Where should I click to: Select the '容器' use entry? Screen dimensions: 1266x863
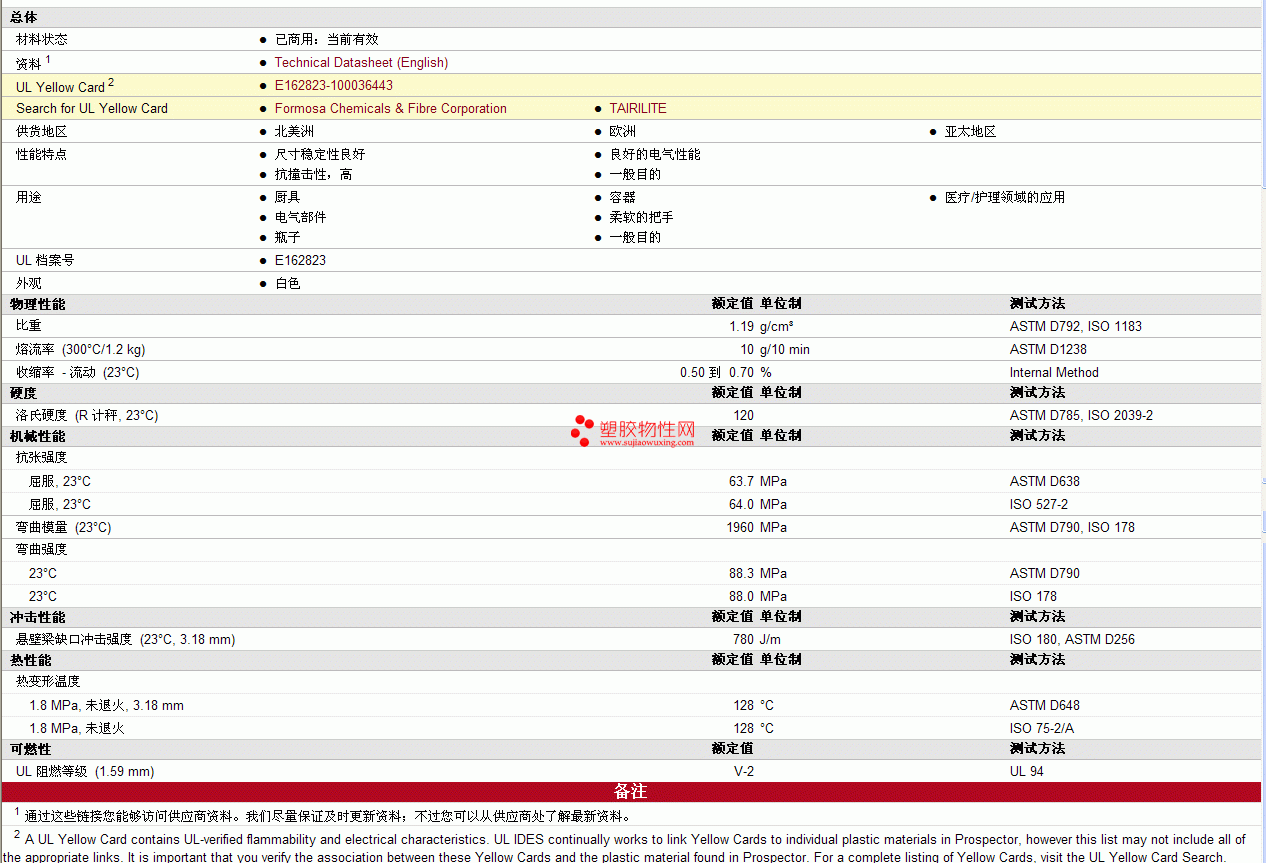coord(623,197)
